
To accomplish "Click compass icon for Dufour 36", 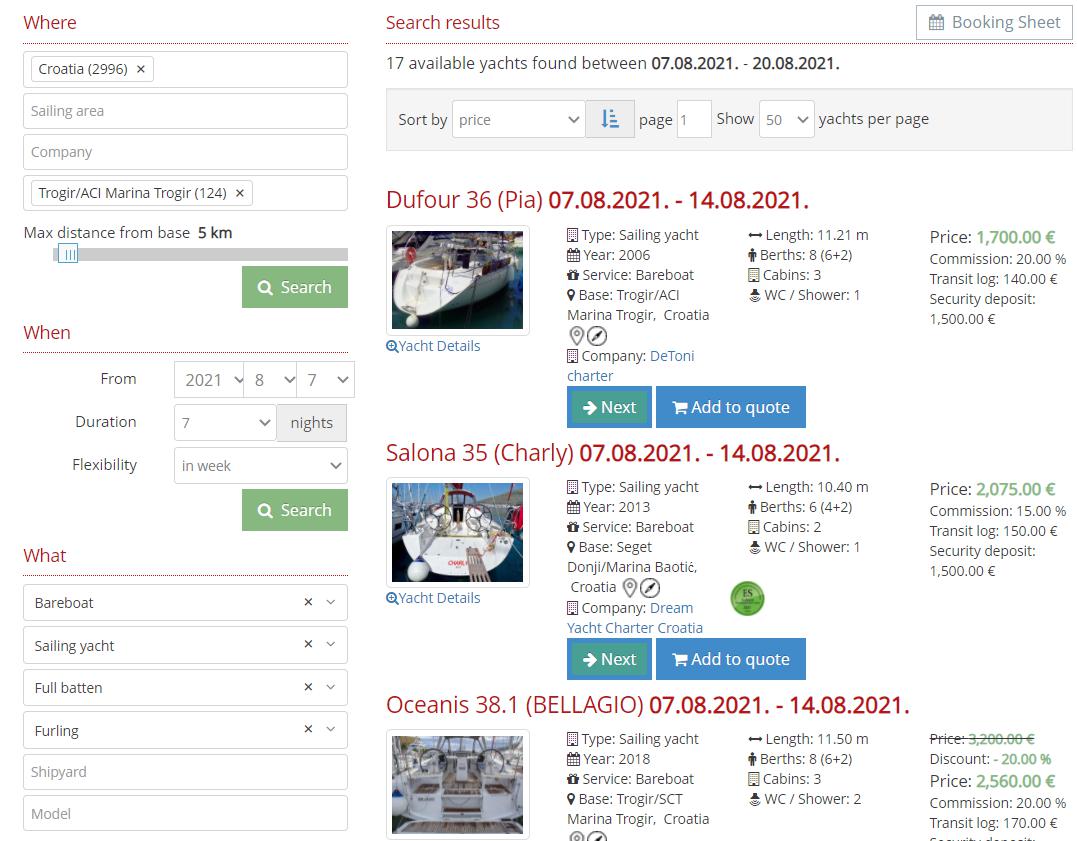I will click(x=597, y=336).
